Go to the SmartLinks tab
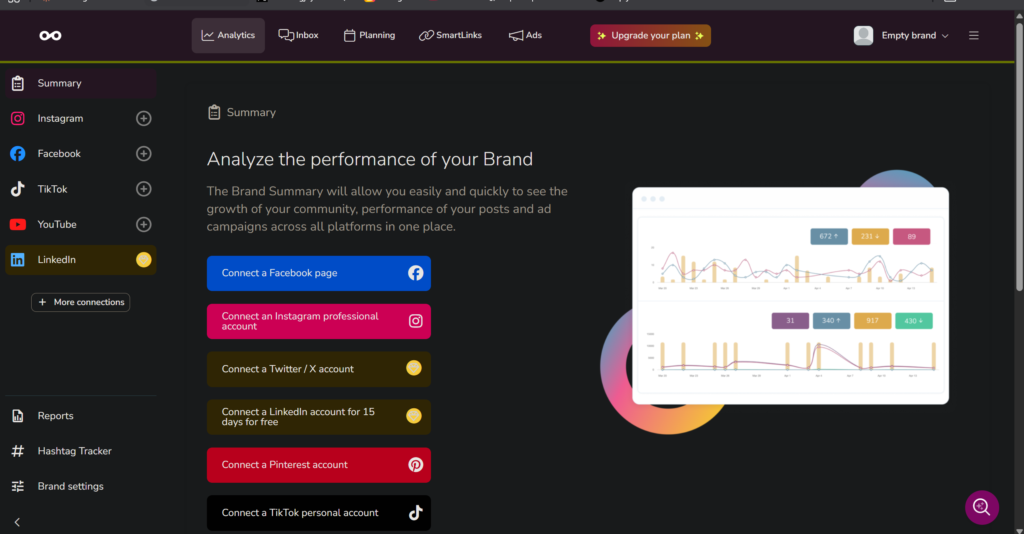1024x534 pixels. (450, 36)
